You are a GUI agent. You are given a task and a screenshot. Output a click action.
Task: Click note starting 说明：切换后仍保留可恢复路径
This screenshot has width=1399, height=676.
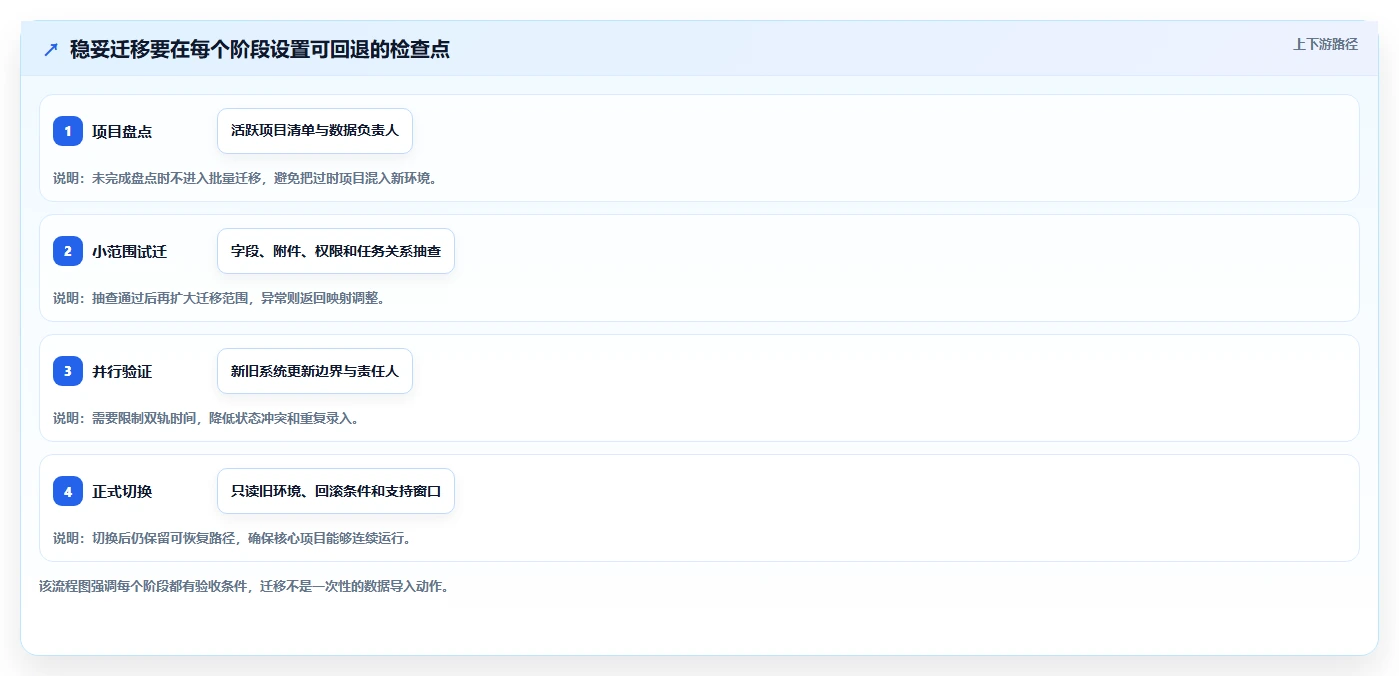click(x=232, y=538)
